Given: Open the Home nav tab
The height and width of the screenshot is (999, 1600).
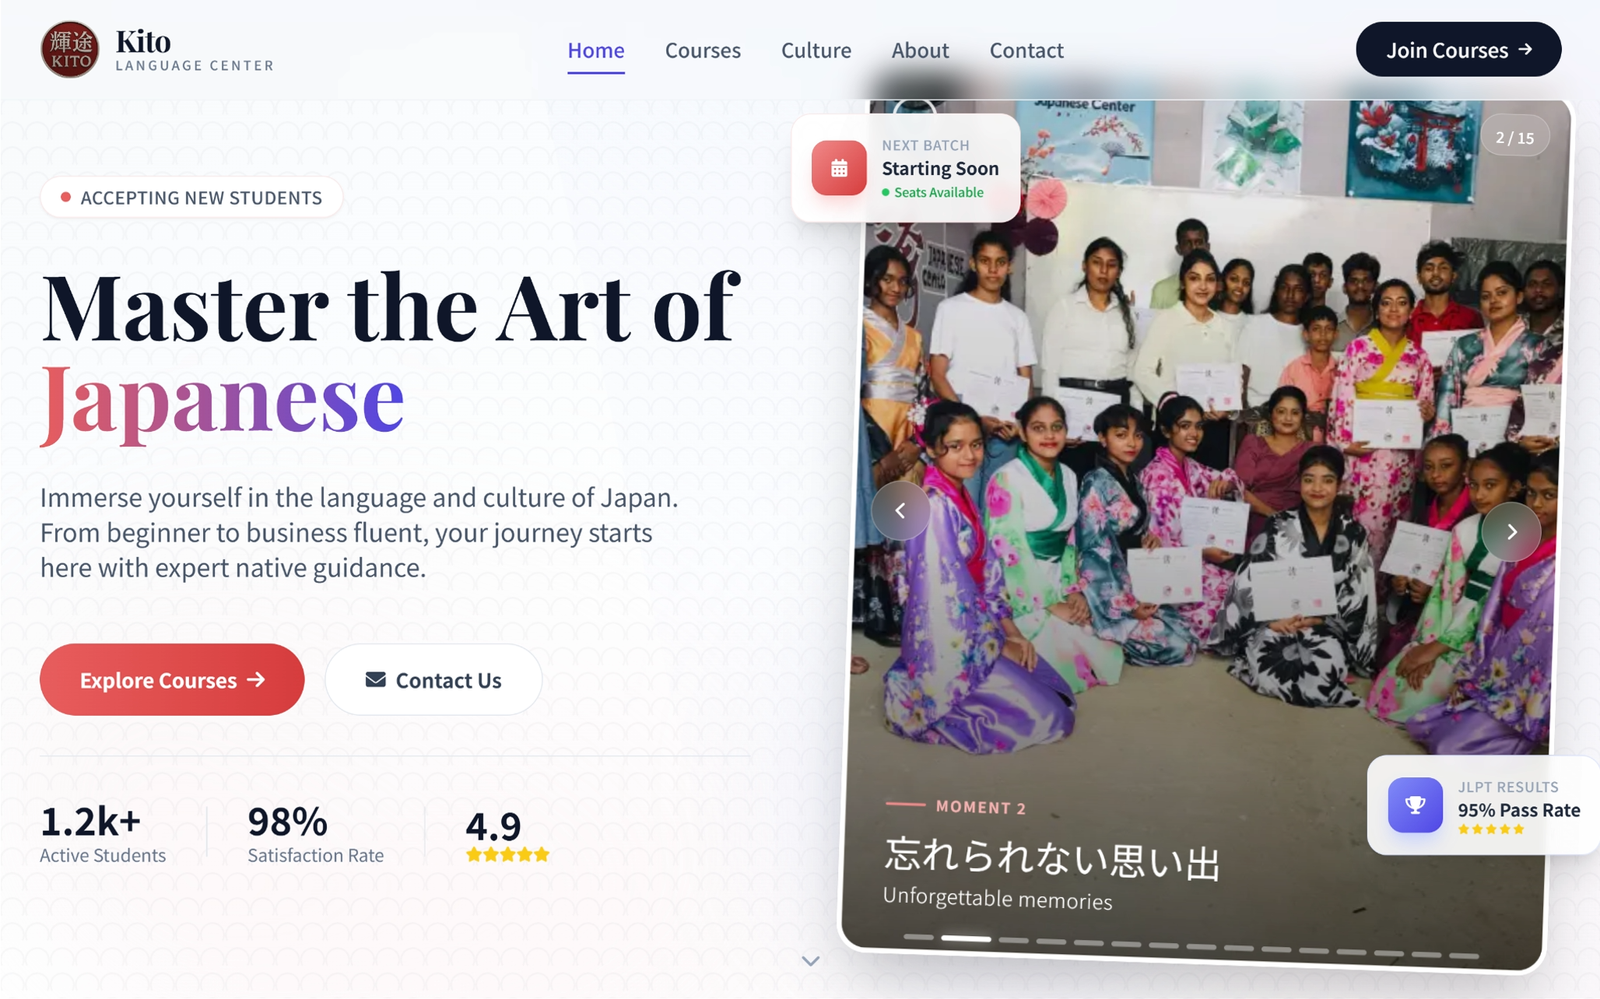Looking at the screenshot, I should pyautogui.click(x=596, y=50).
